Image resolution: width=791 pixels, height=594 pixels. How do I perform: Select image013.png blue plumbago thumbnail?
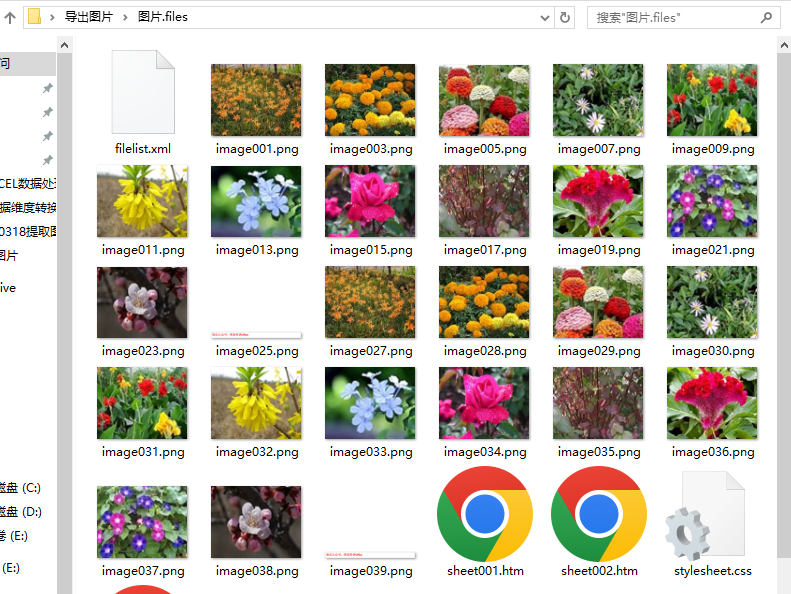point(256,201)
